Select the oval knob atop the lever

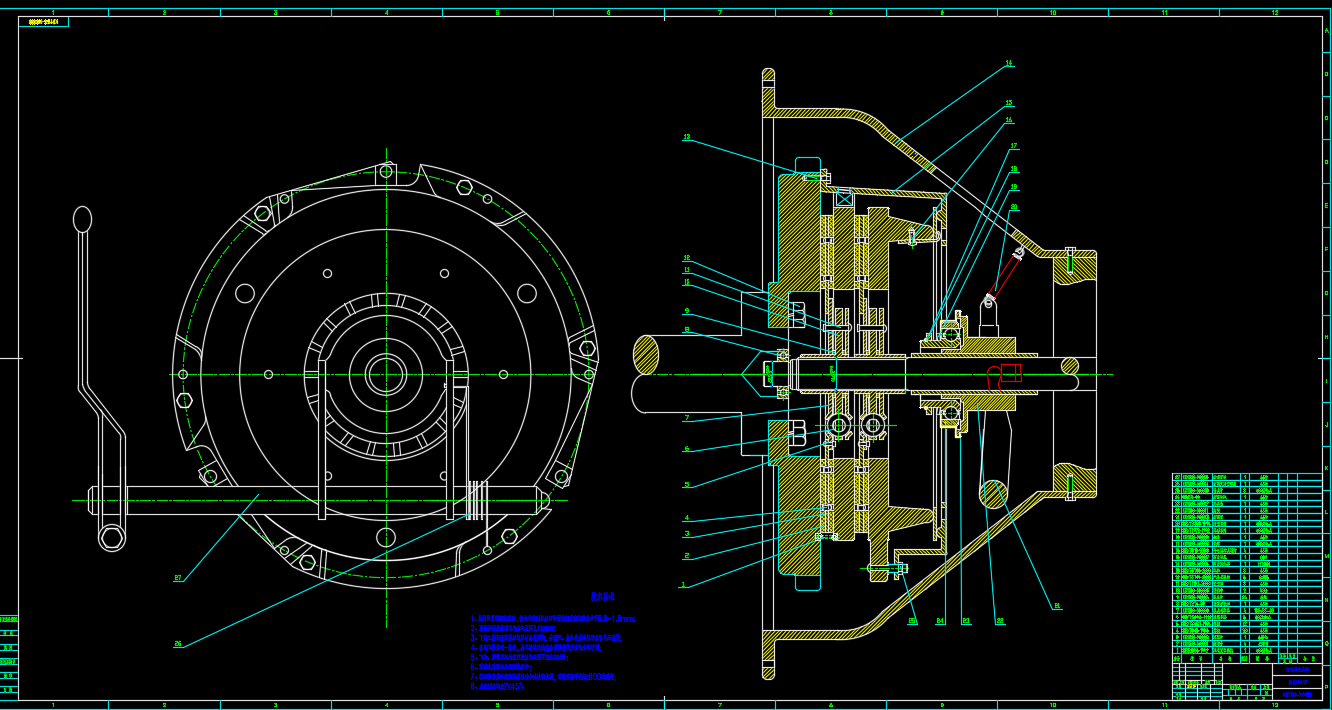[82, 219]
